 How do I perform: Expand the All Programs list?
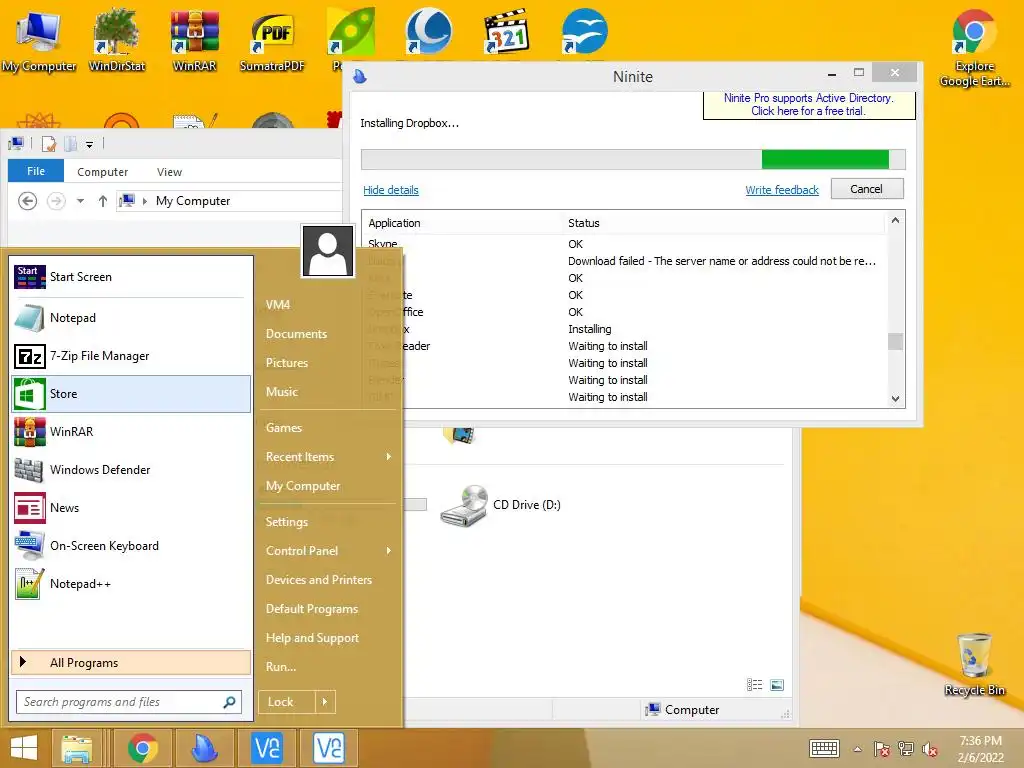(131, 662)
